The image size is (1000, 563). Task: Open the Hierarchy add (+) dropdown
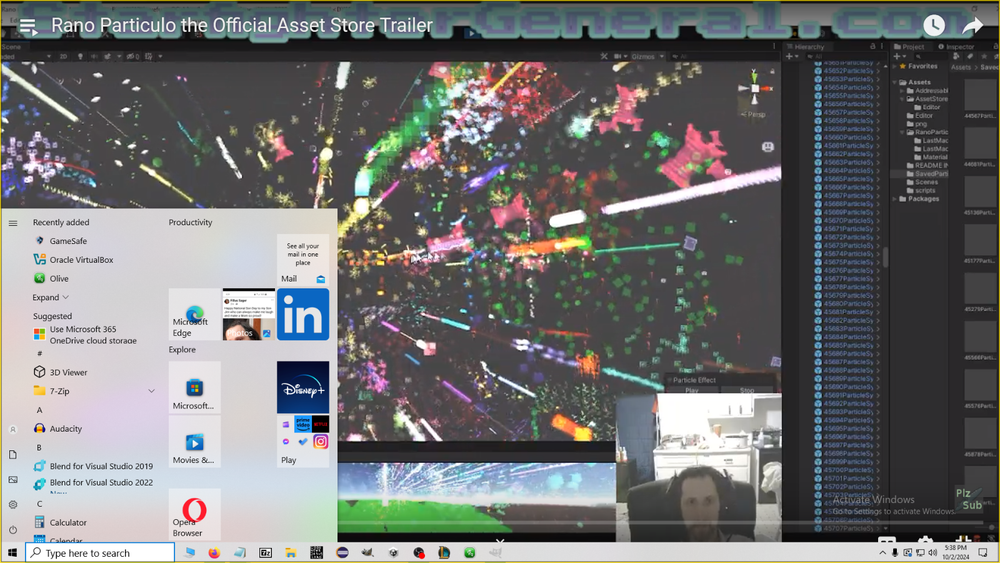point(791,56)
